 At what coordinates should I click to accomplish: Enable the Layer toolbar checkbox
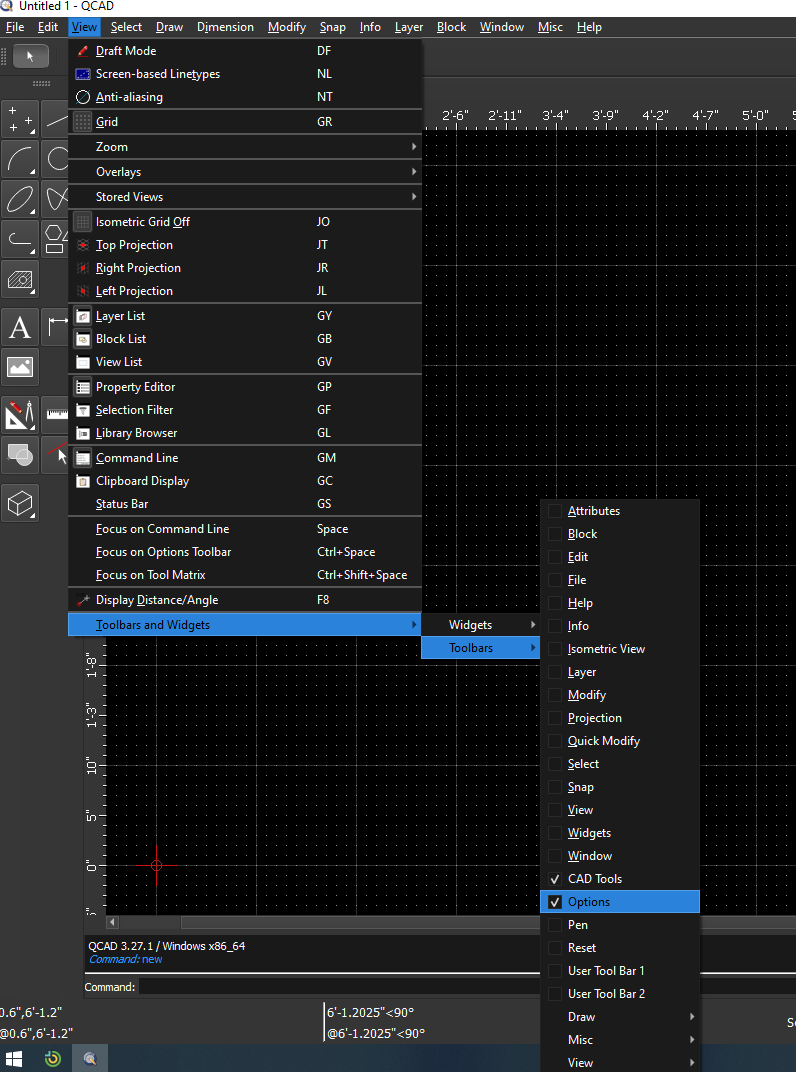pos(555,672)
